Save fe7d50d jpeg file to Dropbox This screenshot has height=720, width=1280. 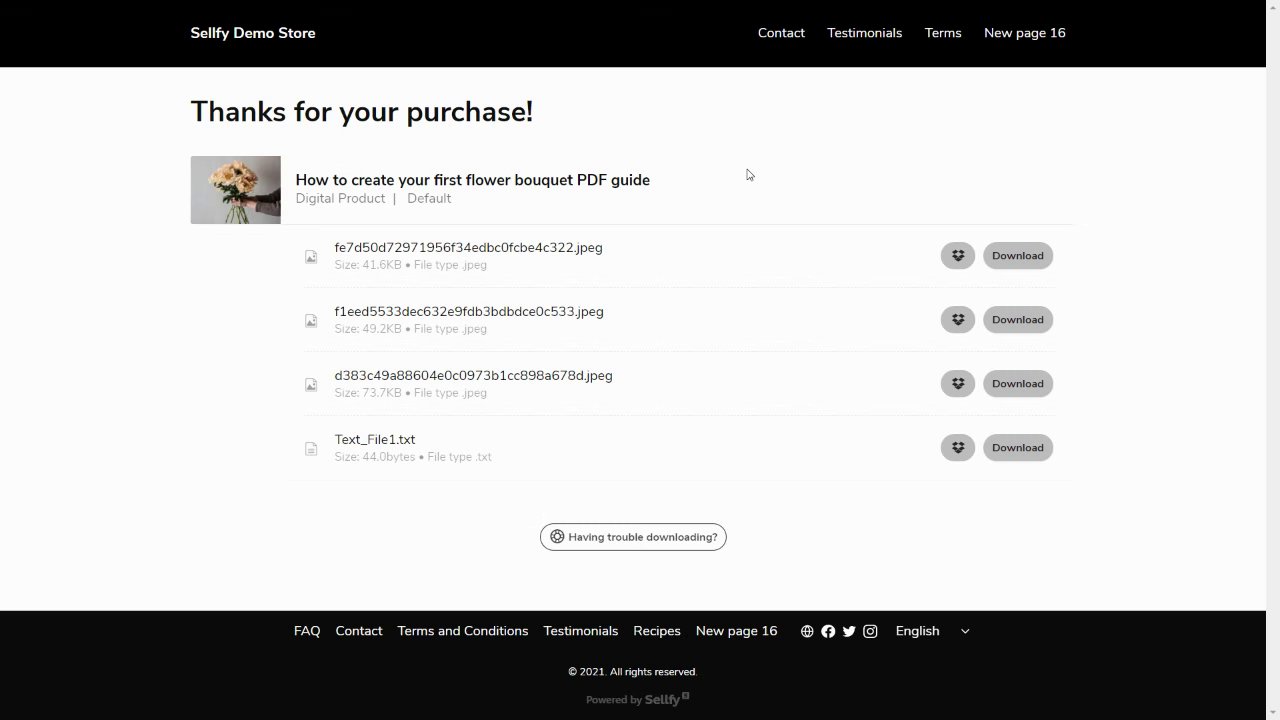pos(957,256)
